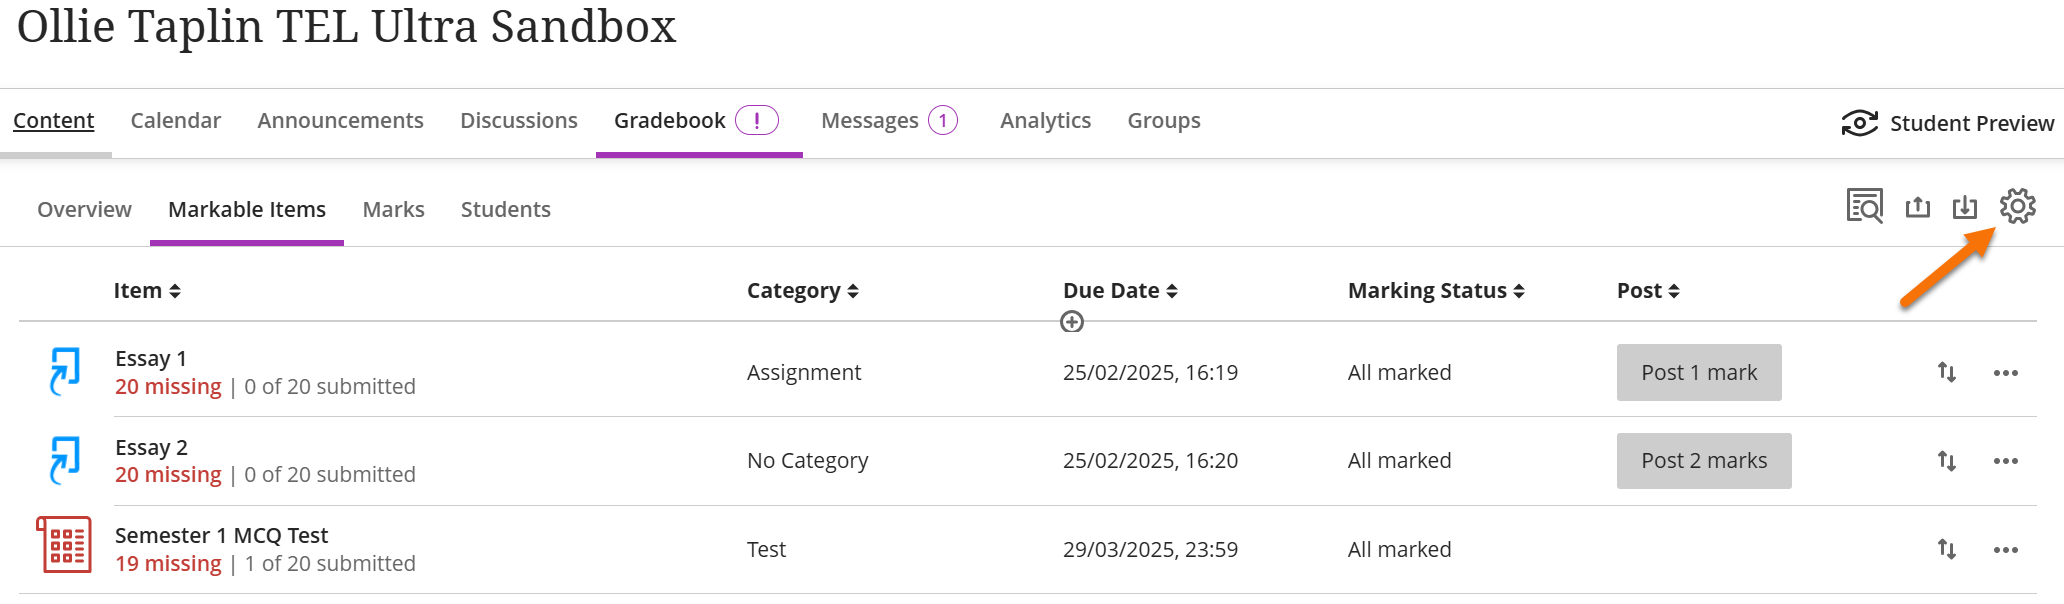Switch to the Marks tab
Image resolution: width=2064 pixels, height=604 pixels.
(x=393, y=210)
